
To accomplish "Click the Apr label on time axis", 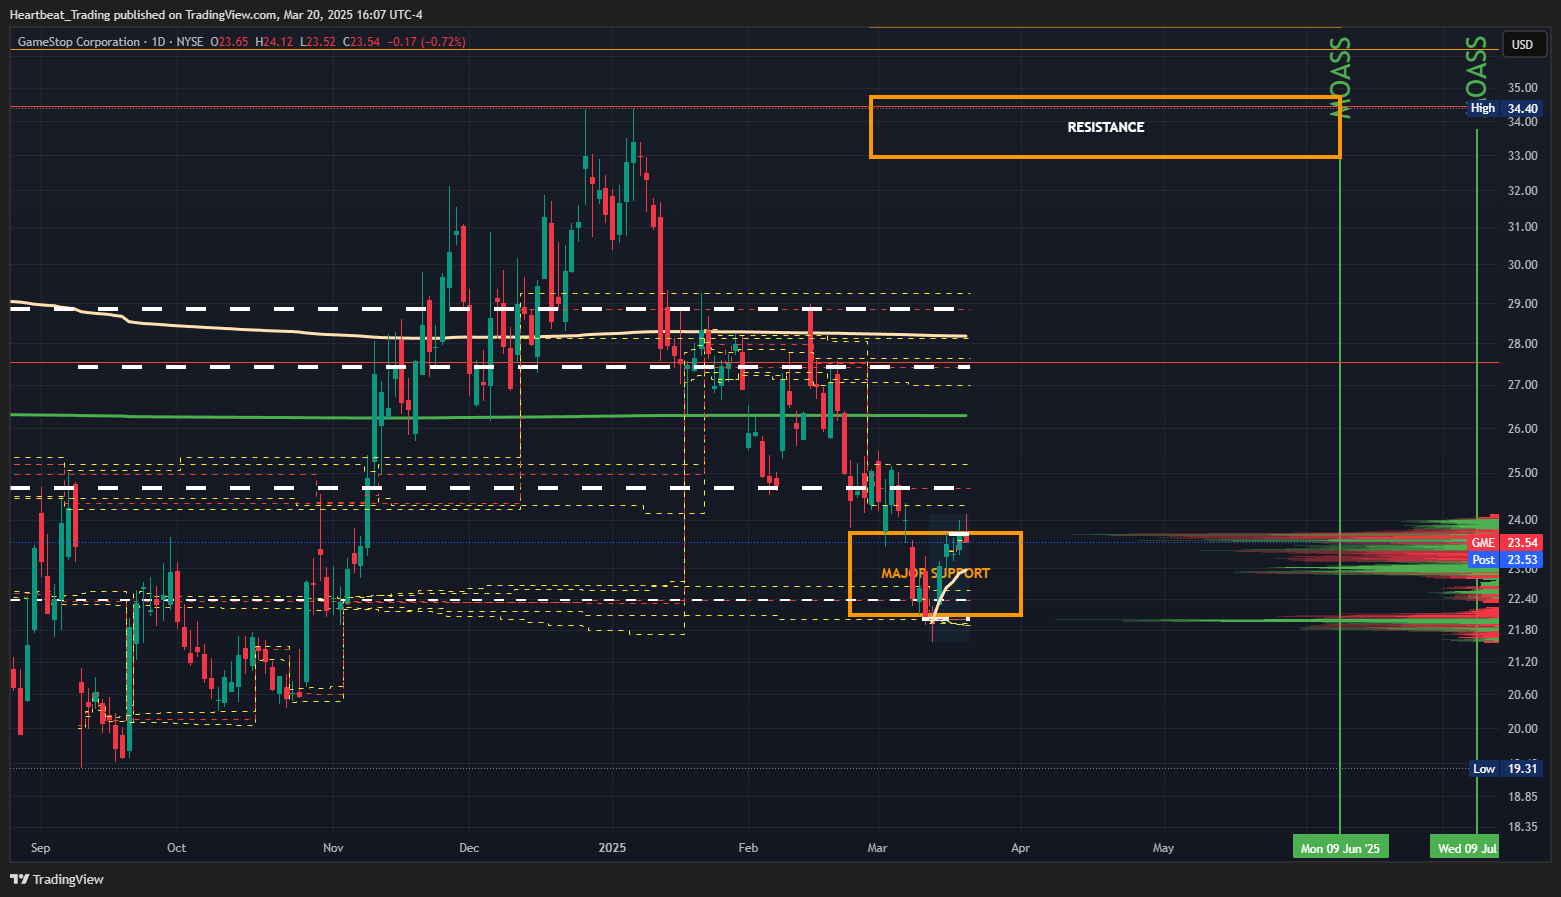I will (x=1020, y=848).
